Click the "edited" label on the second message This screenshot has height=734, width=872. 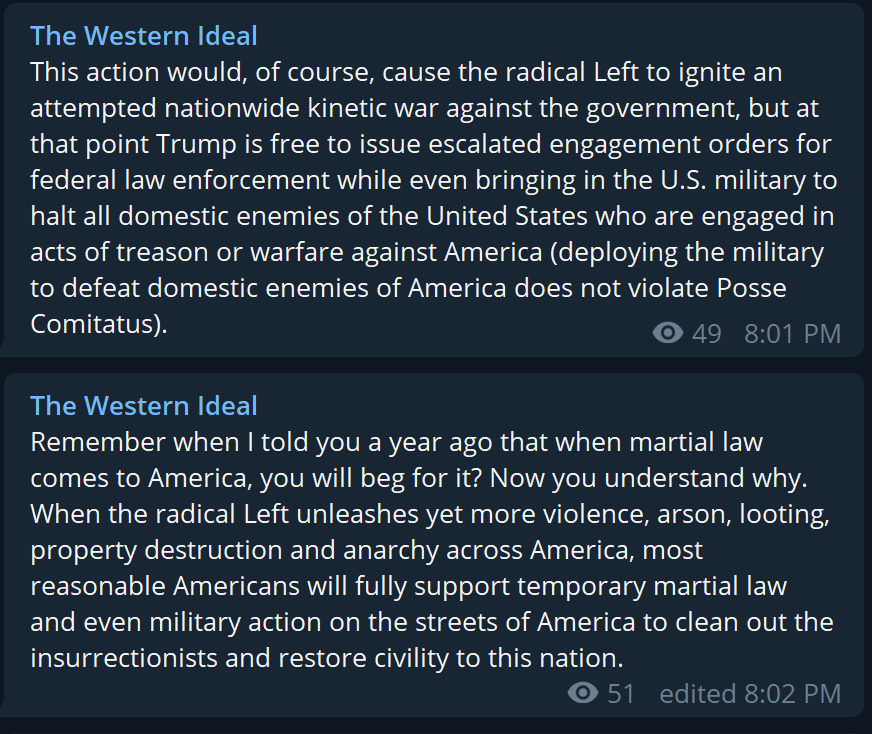point(698,694)
